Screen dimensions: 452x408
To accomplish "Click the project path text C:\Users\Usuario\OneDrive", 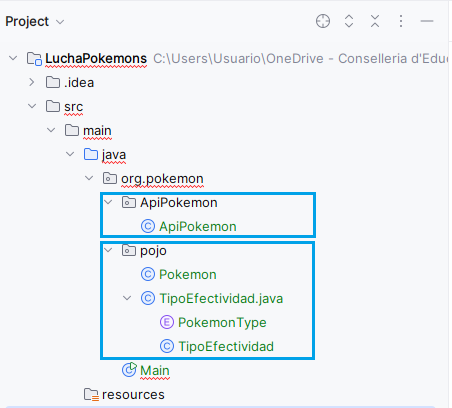I will click(x=238, y=59).
